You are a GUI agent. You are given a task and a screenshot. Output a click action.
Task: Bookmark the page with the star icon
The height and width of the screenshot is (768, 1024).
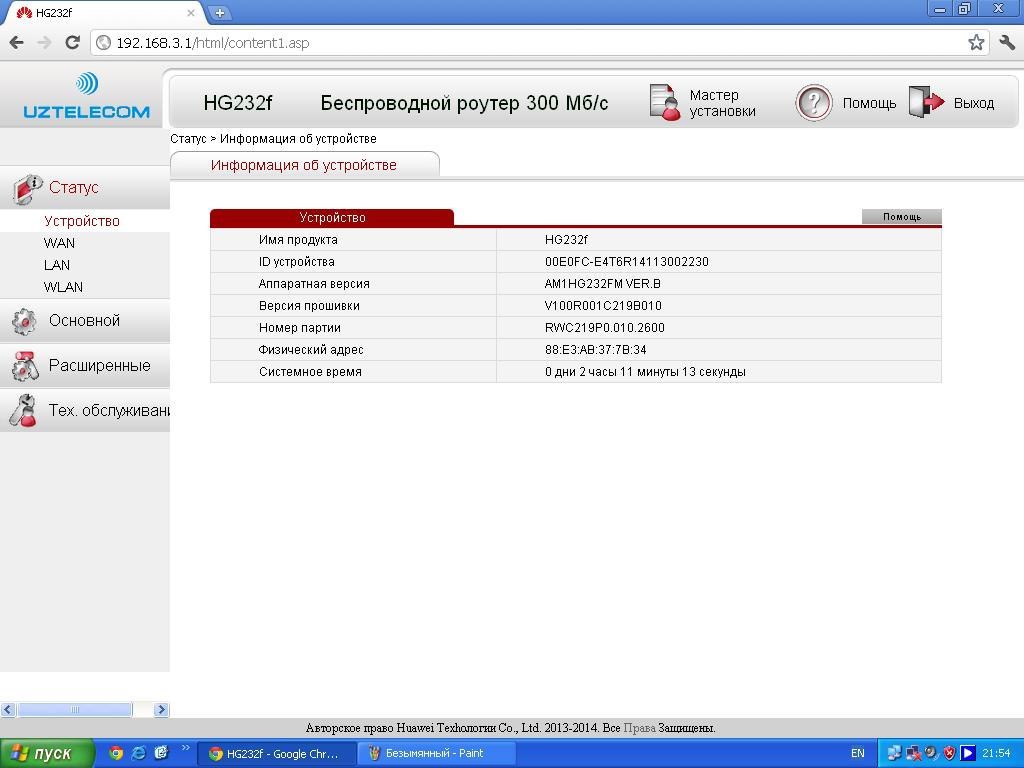pyautogui.click(x=976, y=43)
